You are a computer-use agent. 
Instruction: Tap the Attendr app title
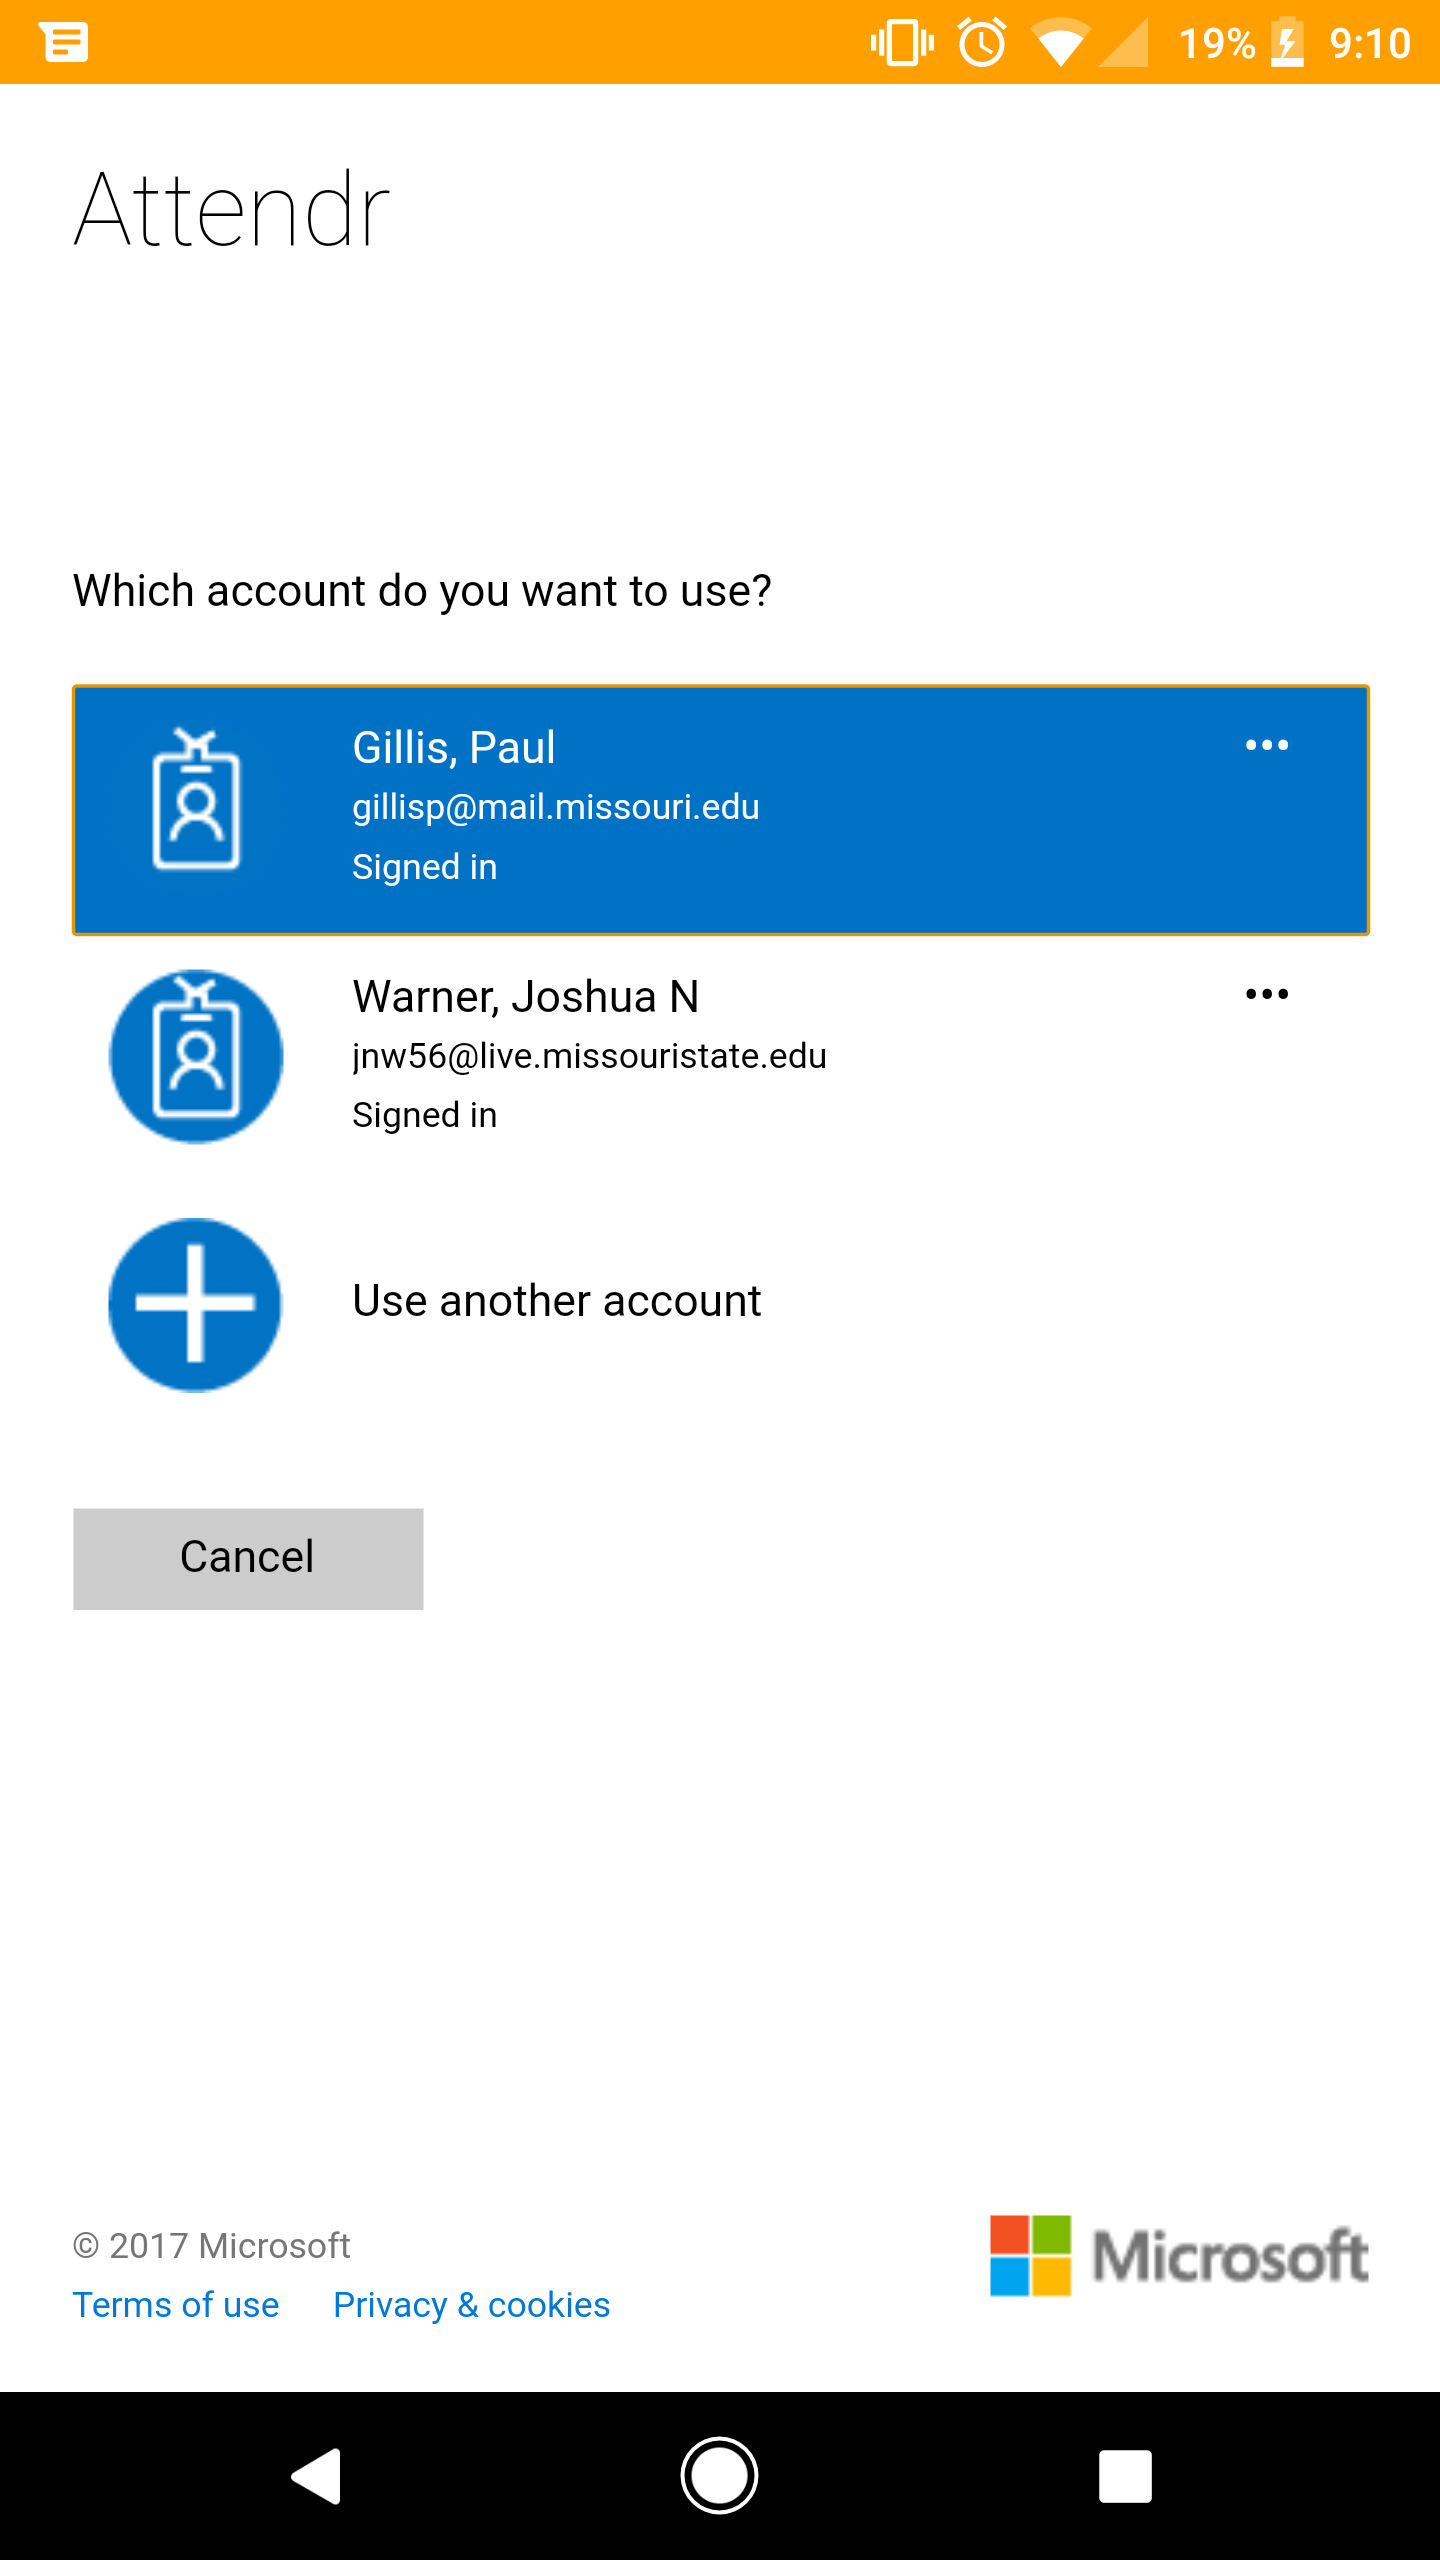[x=232, y=209]
